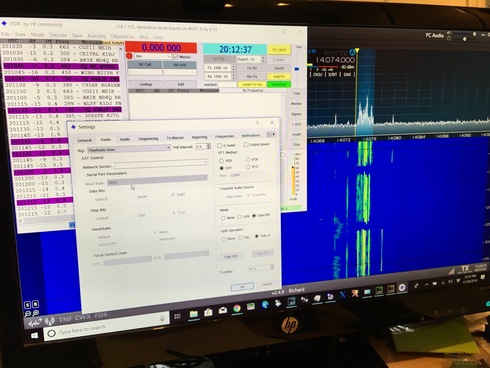Viewport: 490px width, 368px height.
Task: Open the Frequencies settings tab
Action: (224, 136)
